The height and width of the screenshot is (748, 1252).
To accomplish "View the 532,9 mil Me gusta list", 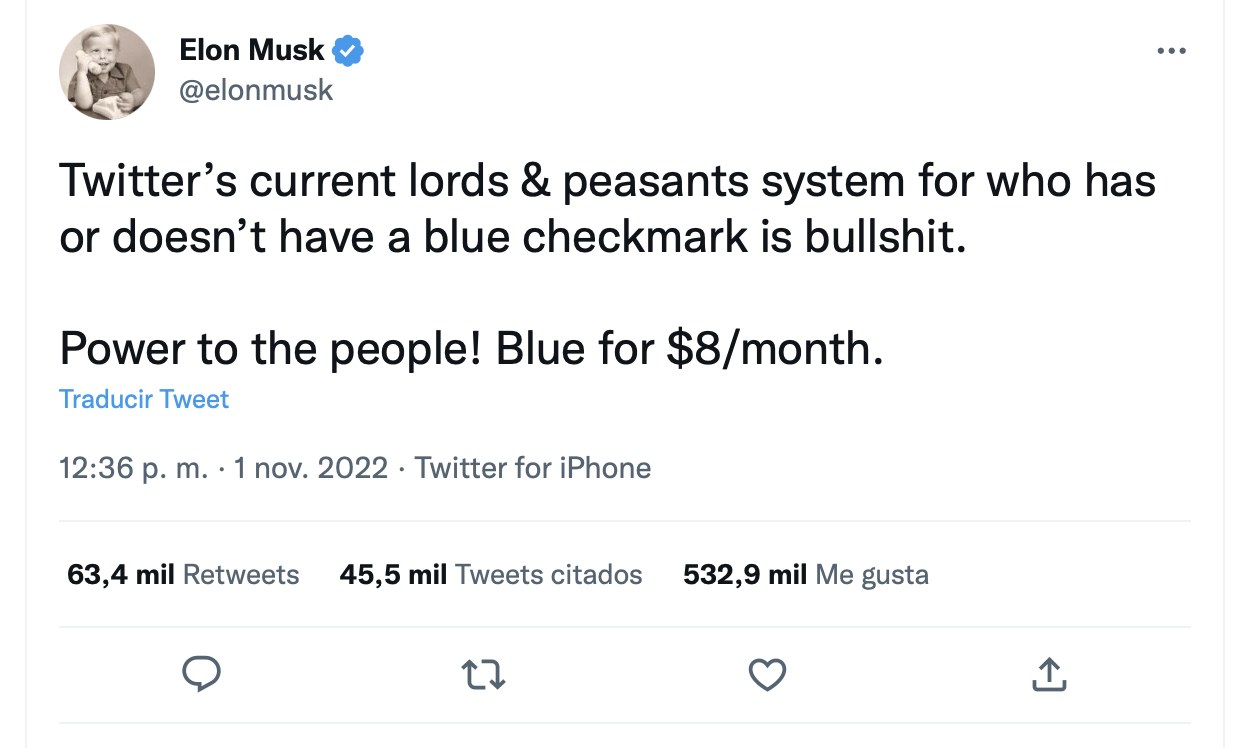I will [806, 574].
